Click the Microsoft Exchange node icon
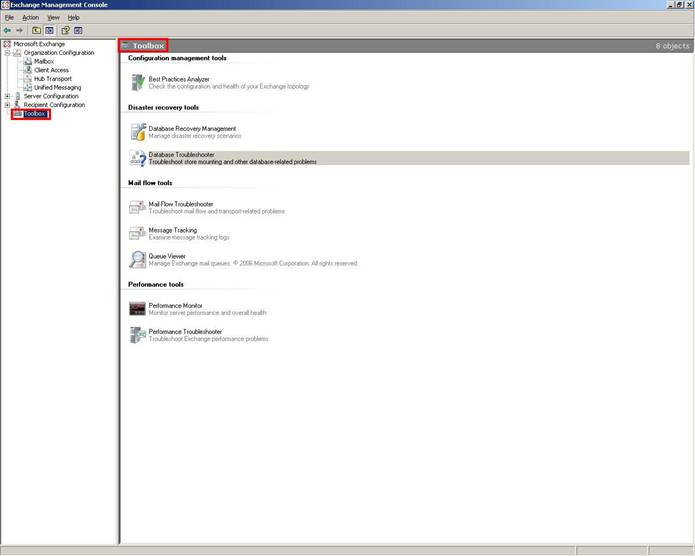 (7, 44)
